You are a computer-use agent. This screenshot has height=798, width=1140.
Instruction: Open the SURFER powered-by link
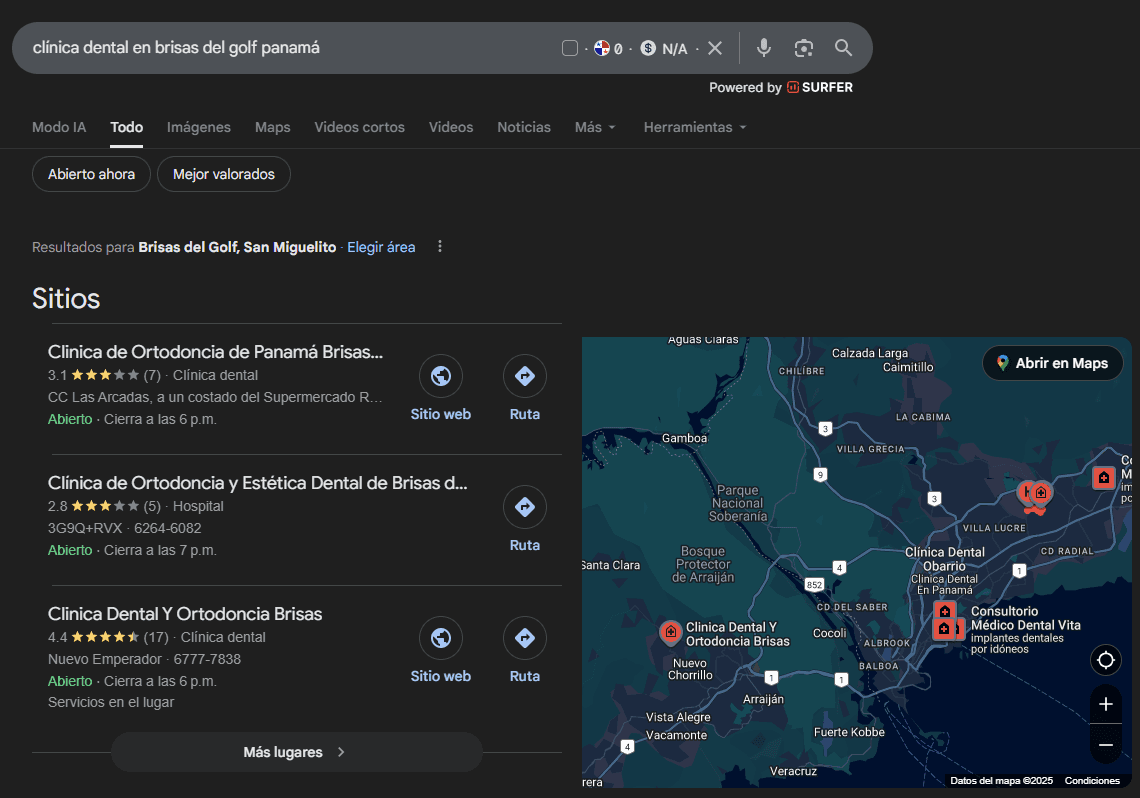(x=819, y=87)
